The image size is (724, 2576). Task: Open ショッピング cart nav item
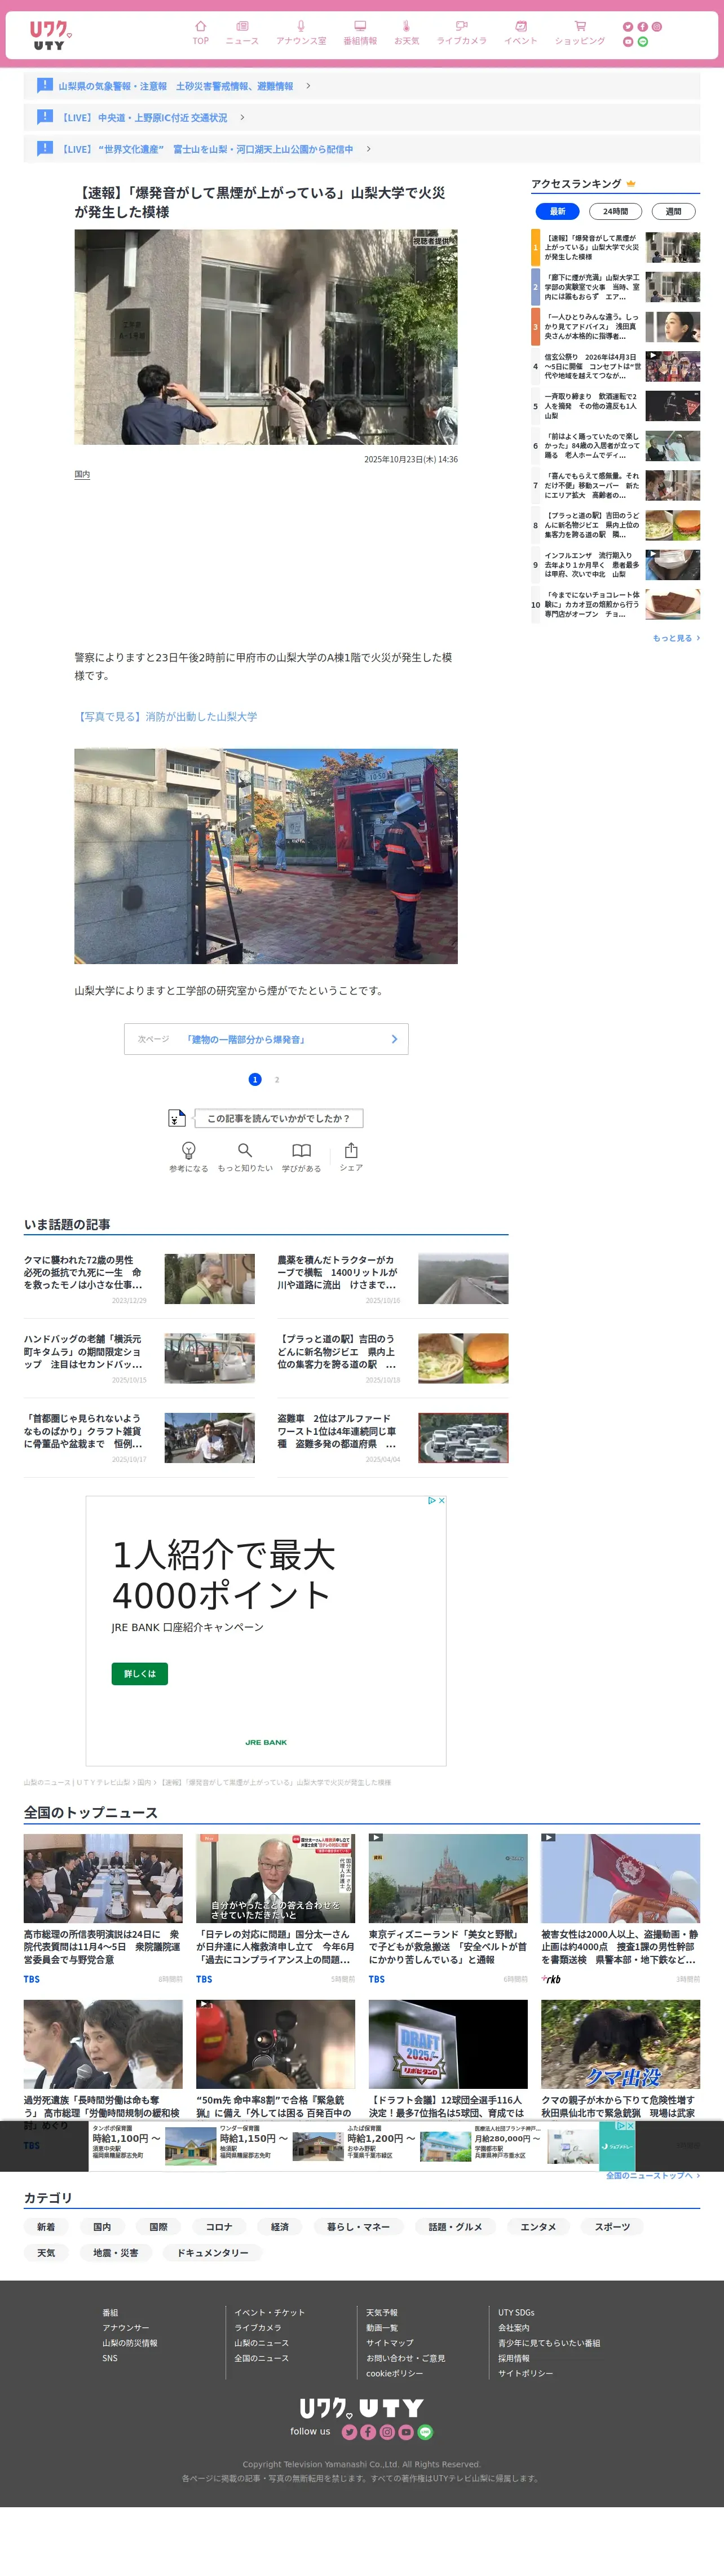pyautogui.click(x=580, y=33)
